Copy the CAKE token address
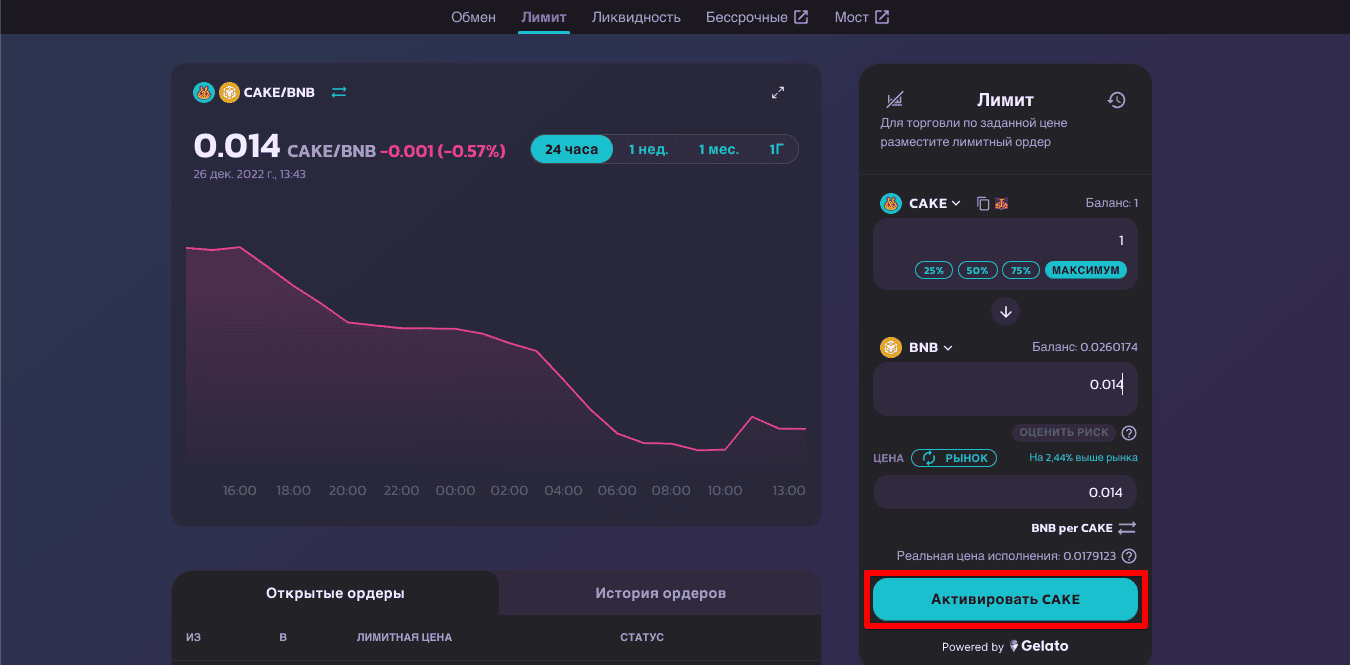The height and width of the screenshot is (665, 1350). [983, 204]
